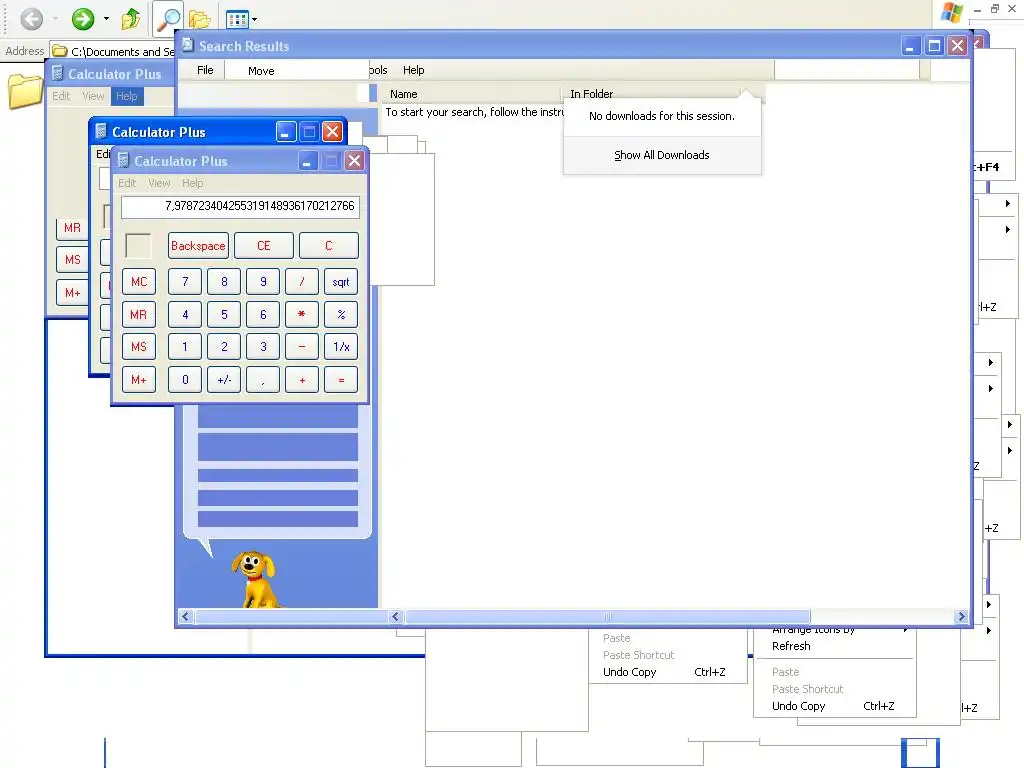The image size is (1024, 768).
Task: Click the Windows flag logo
Action: [x=952, y=12]
